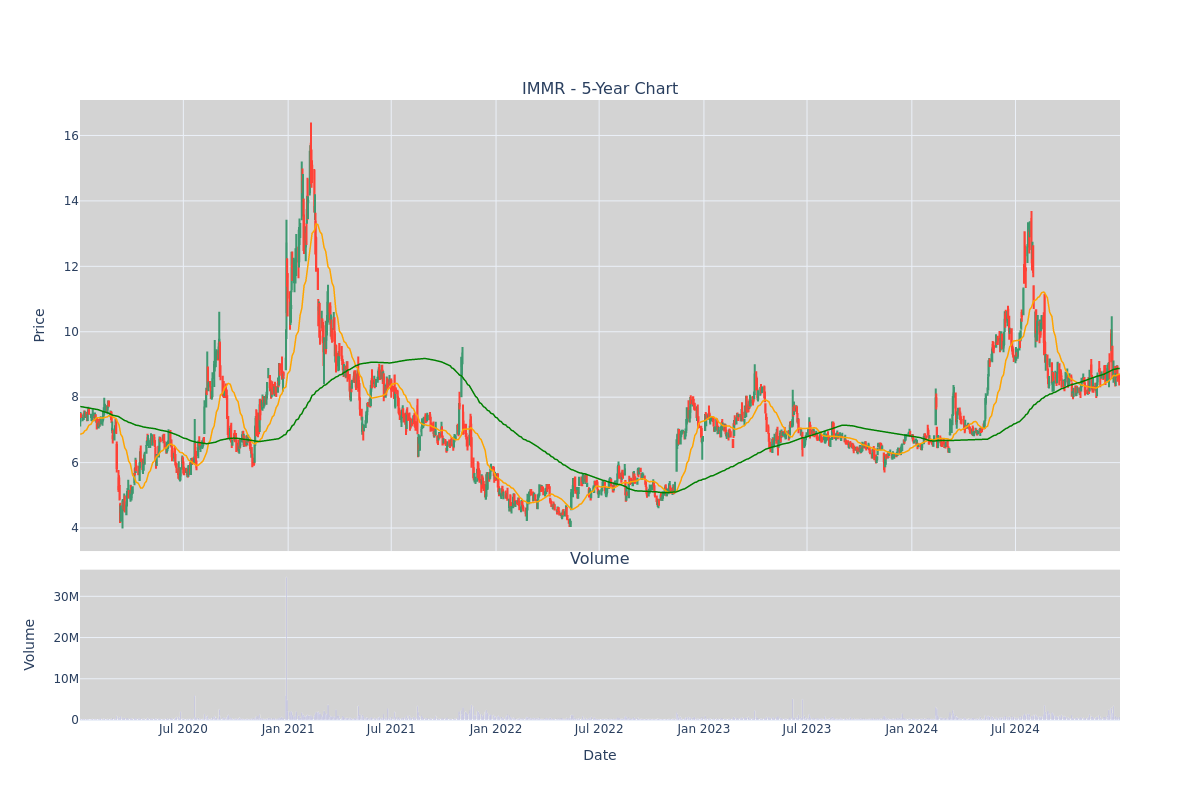Click the "Jul 2023" date tick label
The image size is (1200, 800).
click(807, 729)
